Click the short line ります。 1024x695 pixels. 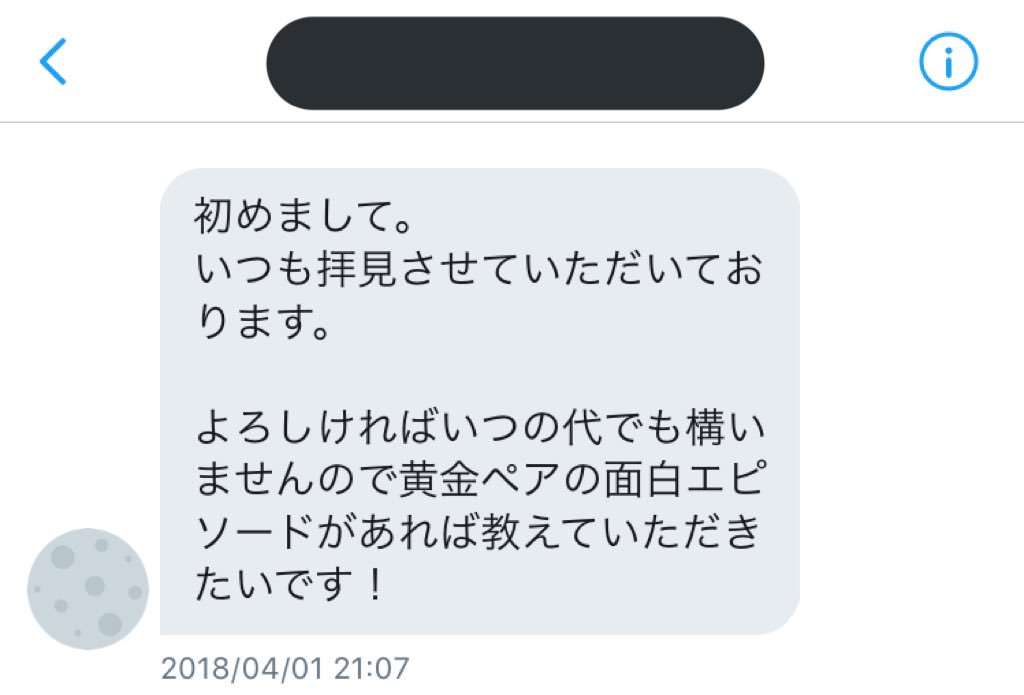(263, 321)
